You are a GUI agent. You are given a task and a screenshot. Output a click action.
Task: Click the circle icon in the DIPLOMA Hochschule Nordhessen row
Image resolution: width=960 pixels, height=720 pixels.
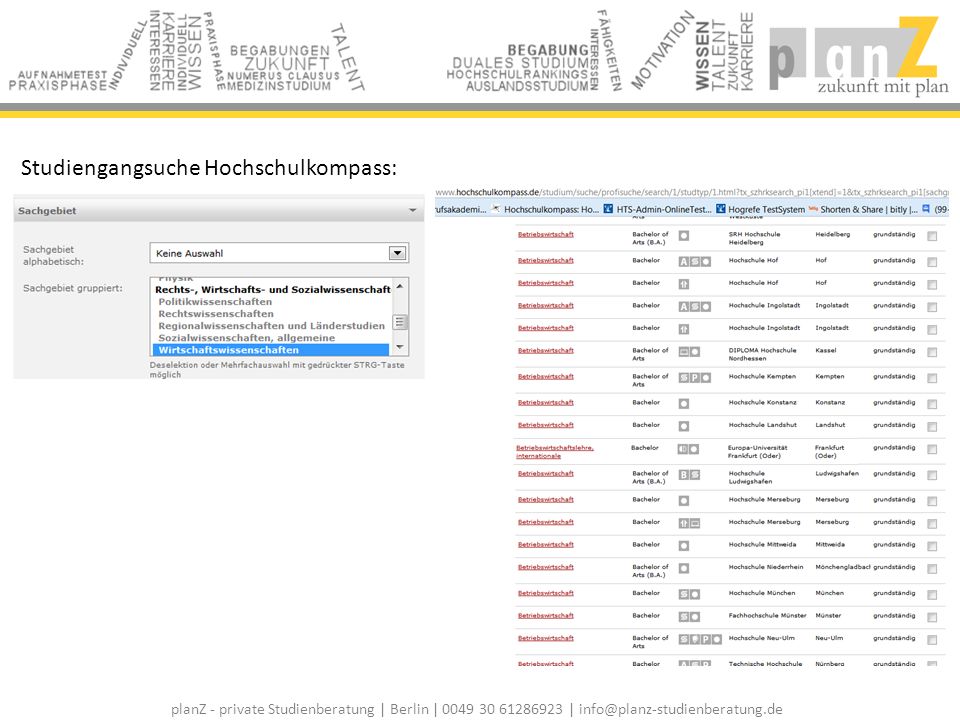(695, 352)
